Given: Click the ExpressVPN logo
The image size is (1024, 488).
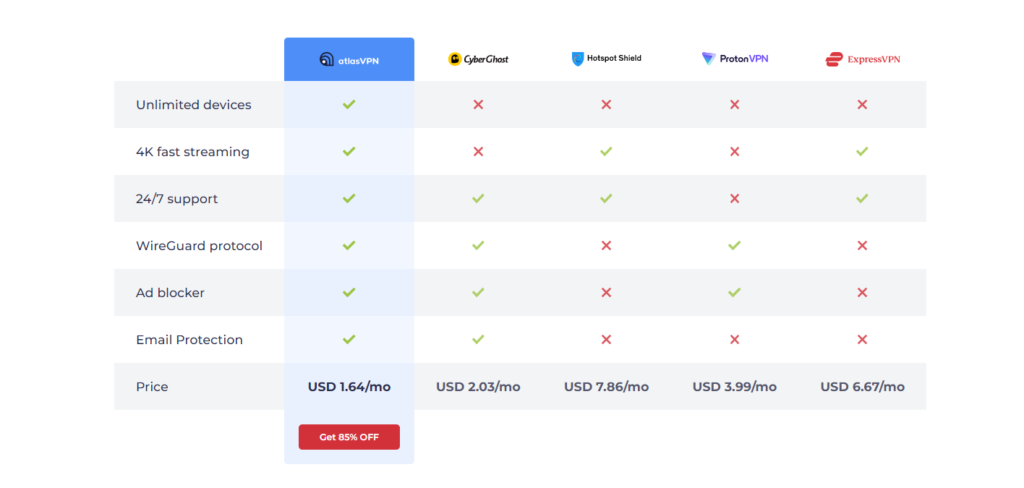Looking at the screenshot, I should [862, 59].
